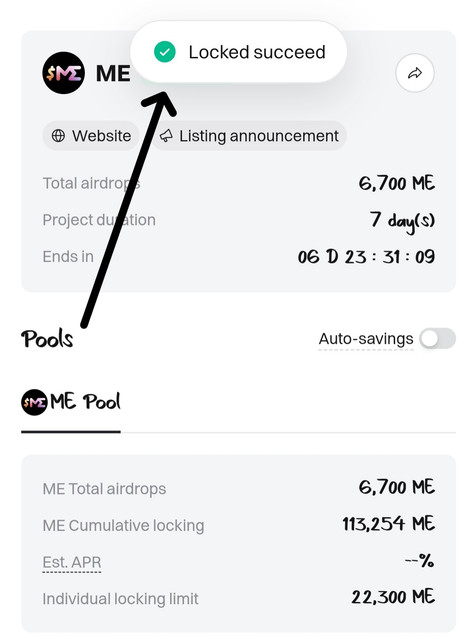Click the ME token name title

[113, 73]
